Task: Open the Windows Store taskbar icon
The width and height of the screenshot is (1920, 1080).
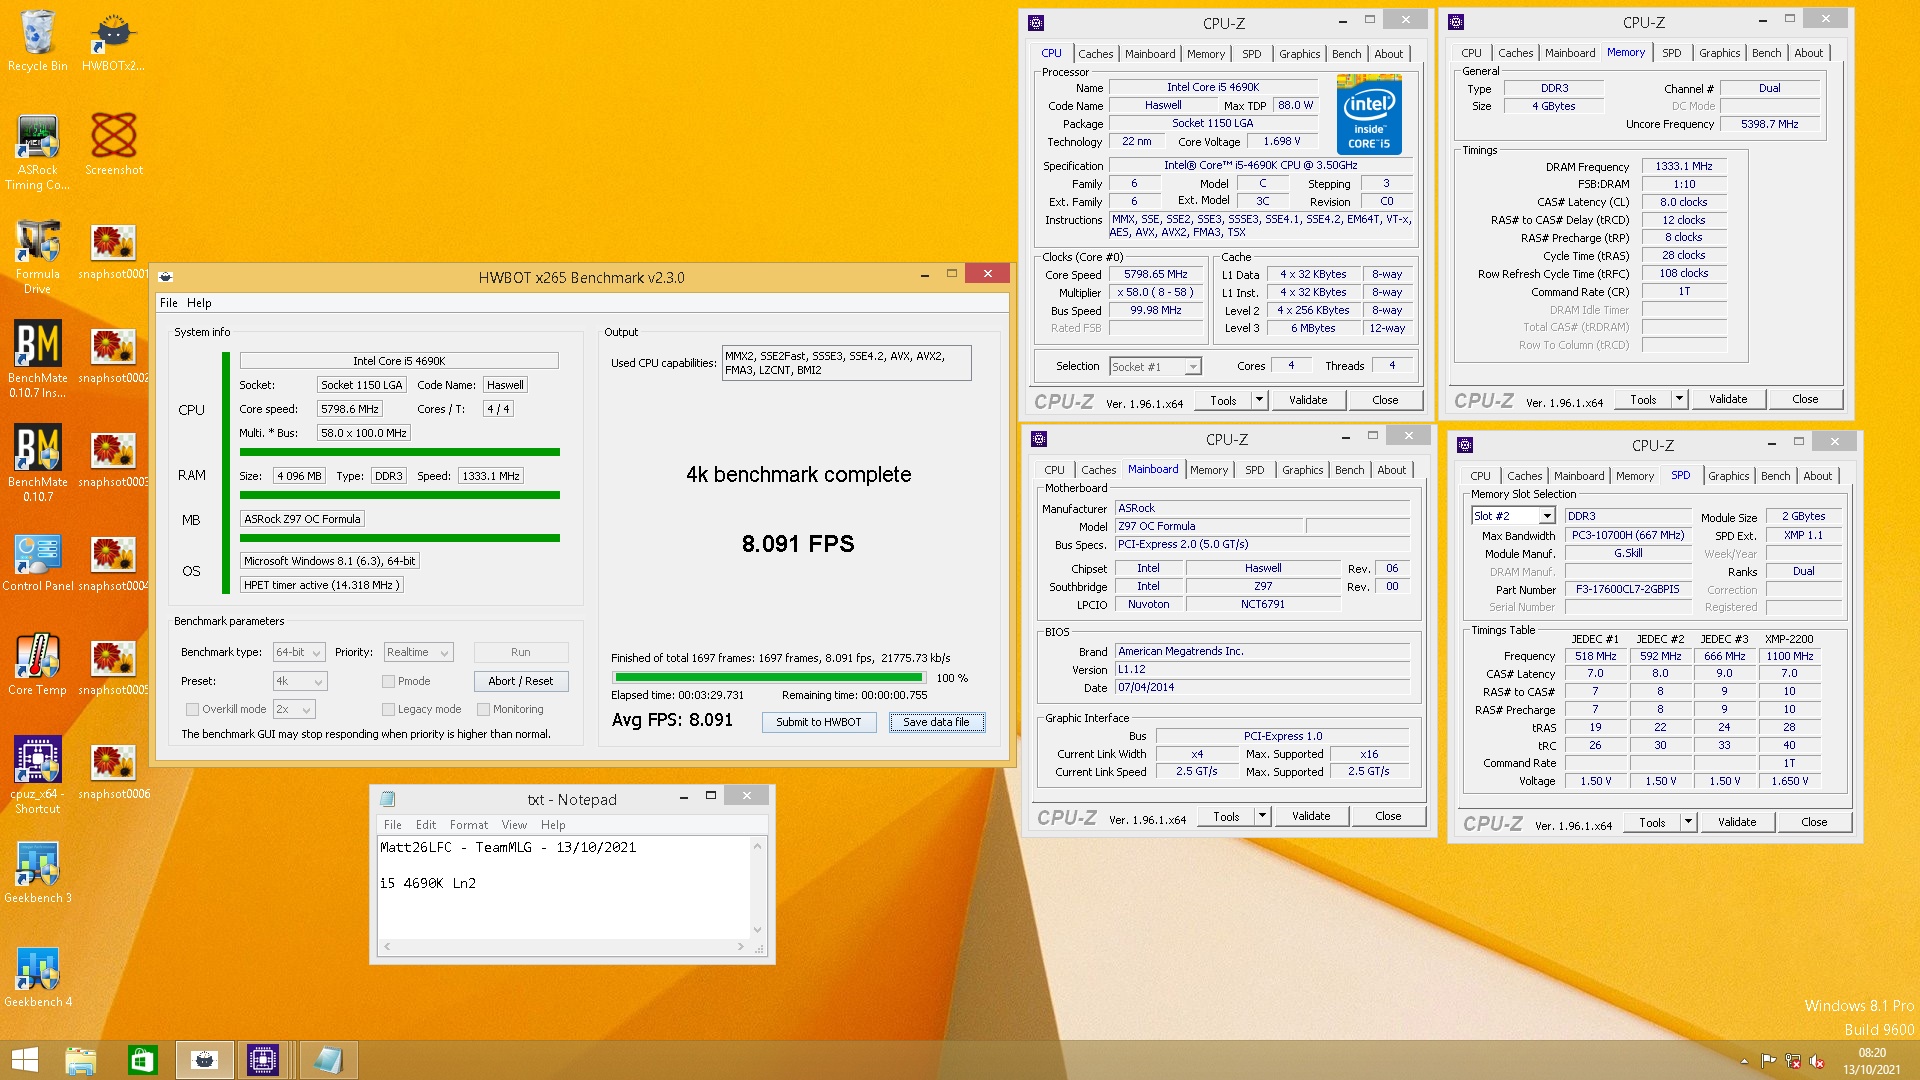Action: (x=142, y=1060)
